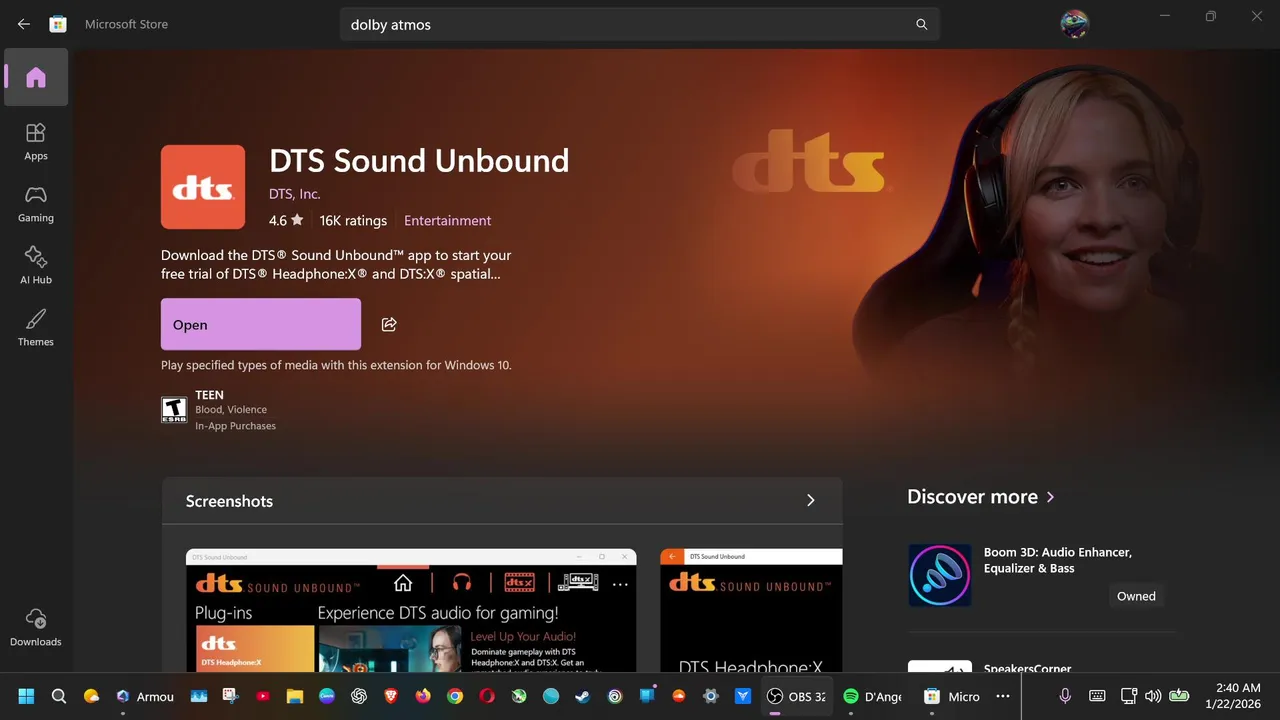Click the weather widget in taskbar
The height and width of the screenshot is (720, 1280).
coord(91,696)
